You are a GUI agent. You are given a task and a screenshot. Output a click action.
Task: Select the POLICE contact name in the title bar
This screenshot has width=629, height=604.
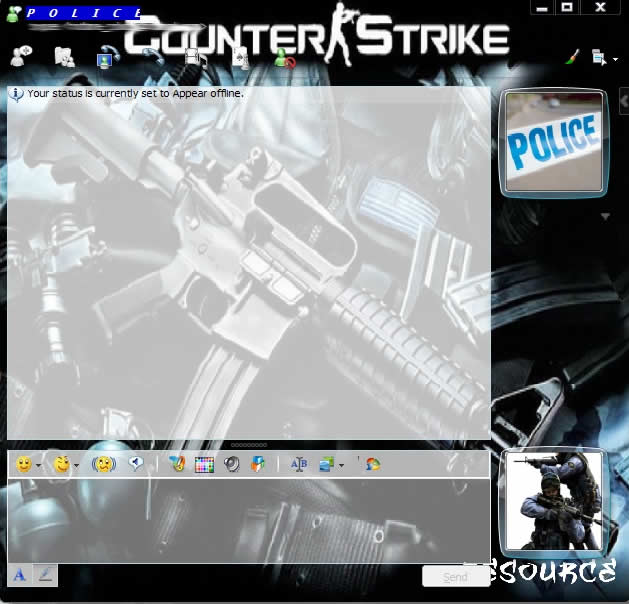coord(83,13)
